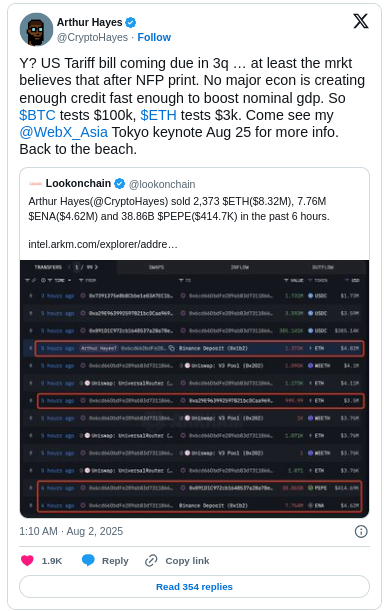
Task: Click Lookonchain verified badge
Action: click(119, 184)
